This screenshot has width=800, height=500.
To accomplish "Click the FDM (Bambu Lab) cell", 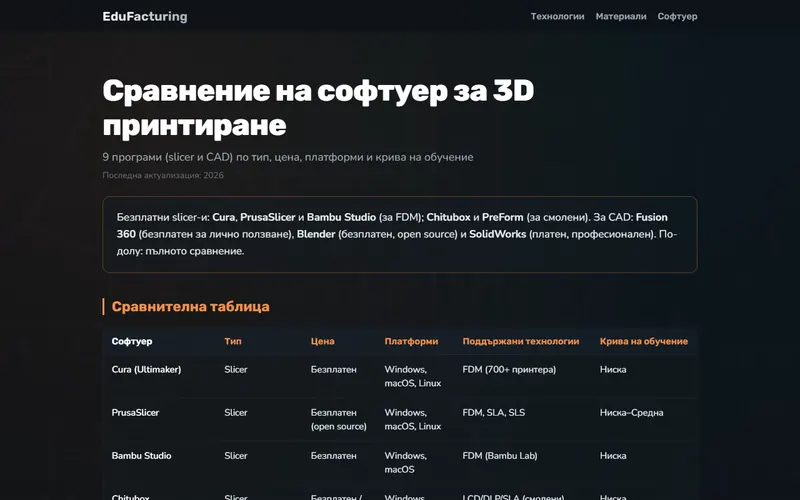I will (x=500, y=456).
